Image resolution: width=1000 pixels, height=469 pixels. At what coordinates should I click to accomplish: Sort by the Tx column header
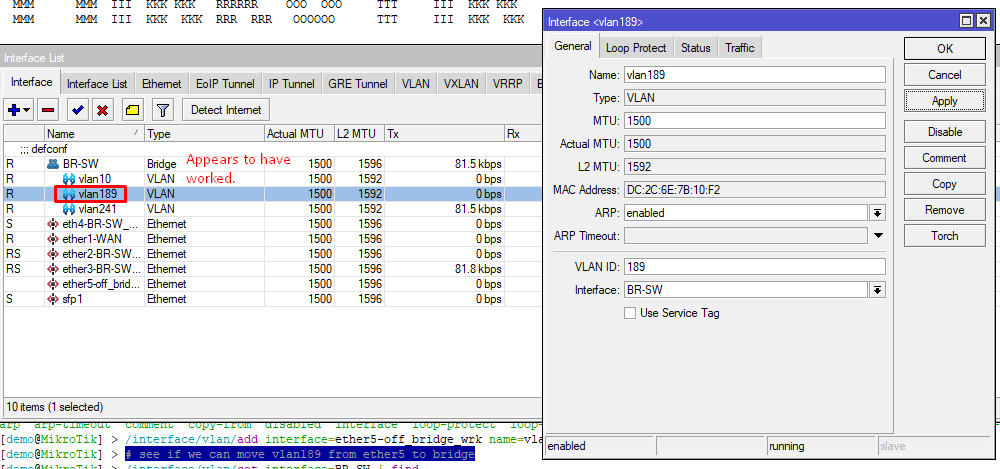[444, 134]
